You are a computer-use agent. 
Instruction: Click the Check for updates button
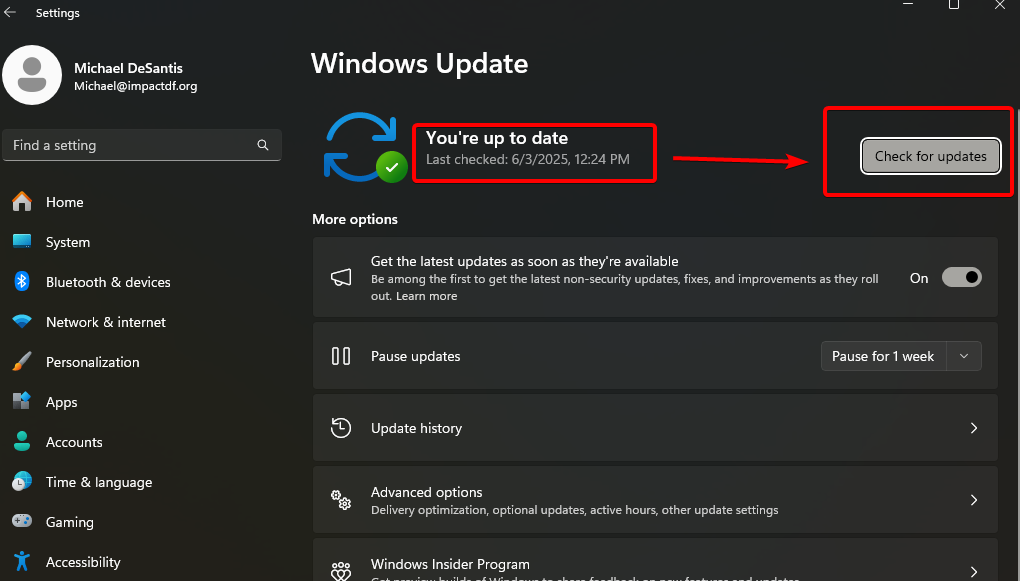click(930, 156)
